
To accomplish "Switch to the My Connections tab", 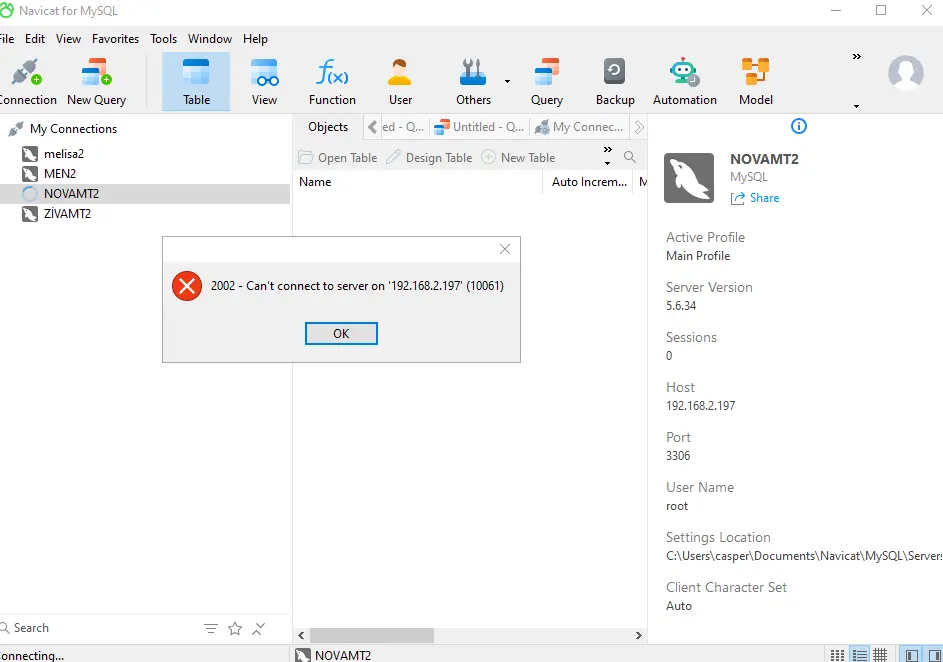I will 579,127.
